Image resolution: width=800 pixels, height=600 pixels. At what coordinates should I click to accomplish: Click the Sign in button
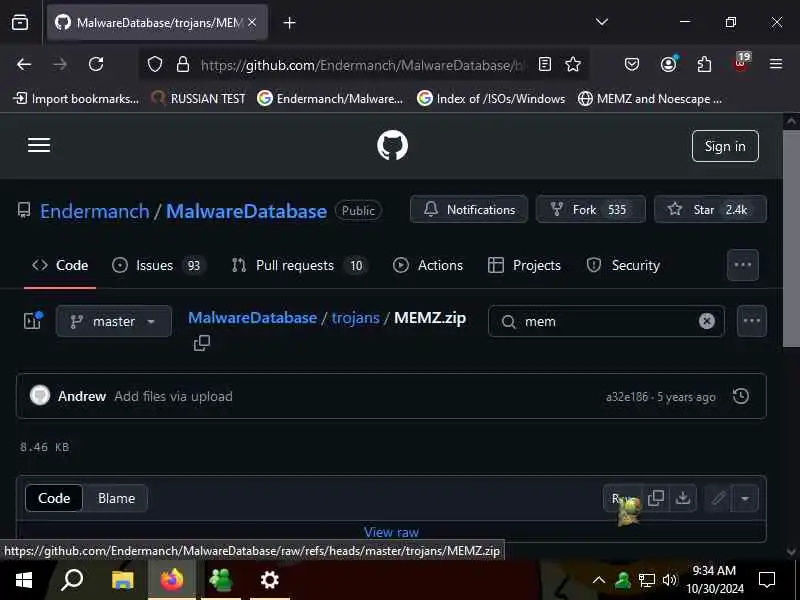(x=725, y=146)
